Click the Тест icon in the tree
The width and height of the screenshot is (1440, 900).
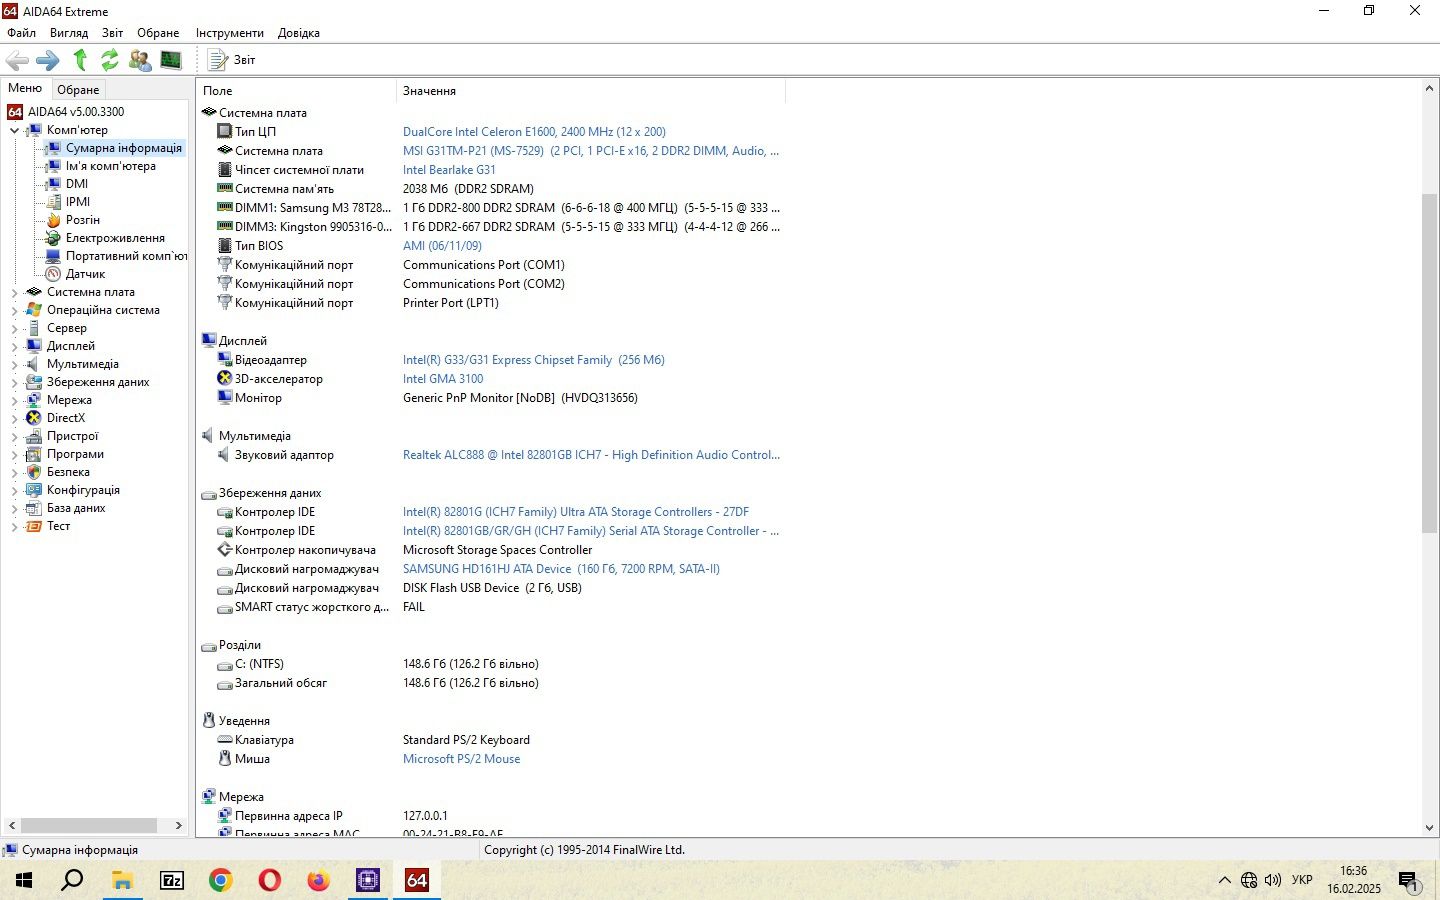[34, 526]
